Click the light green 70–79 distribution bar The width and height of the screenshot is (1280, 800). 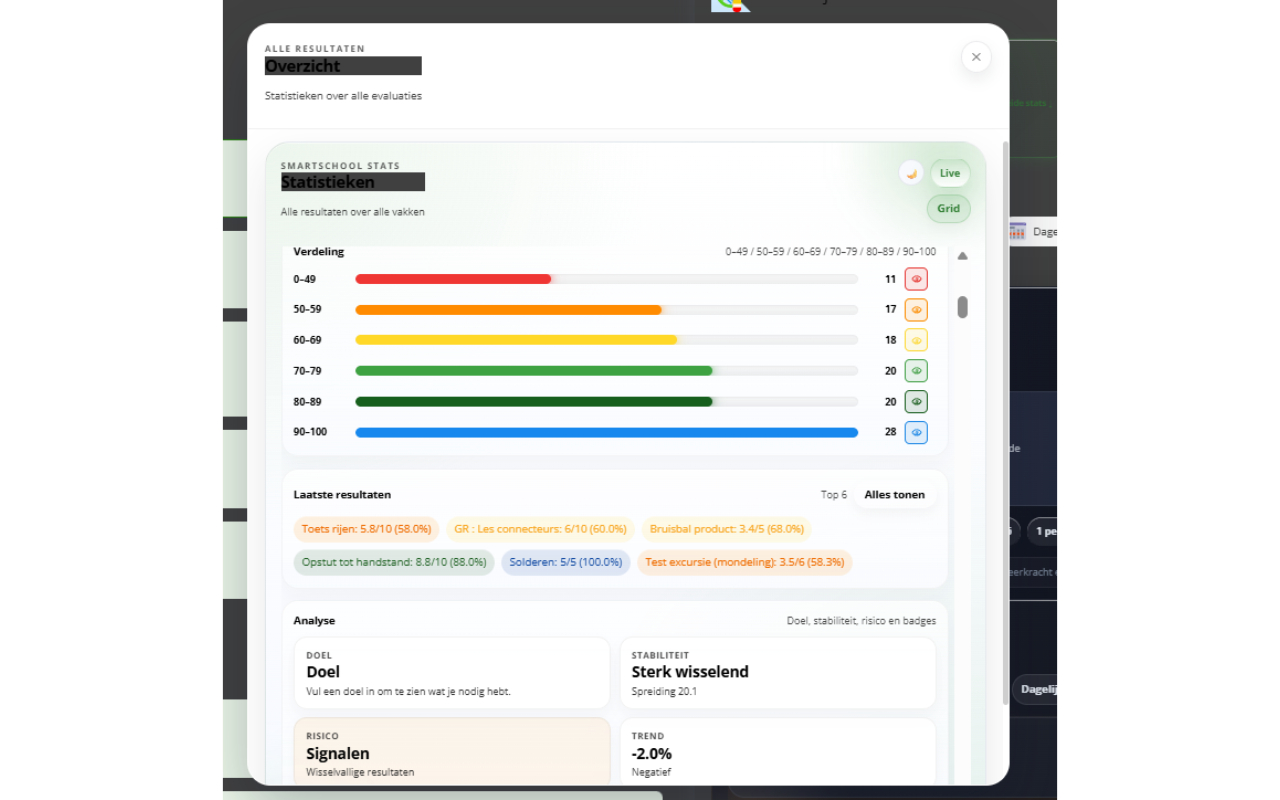534,371
